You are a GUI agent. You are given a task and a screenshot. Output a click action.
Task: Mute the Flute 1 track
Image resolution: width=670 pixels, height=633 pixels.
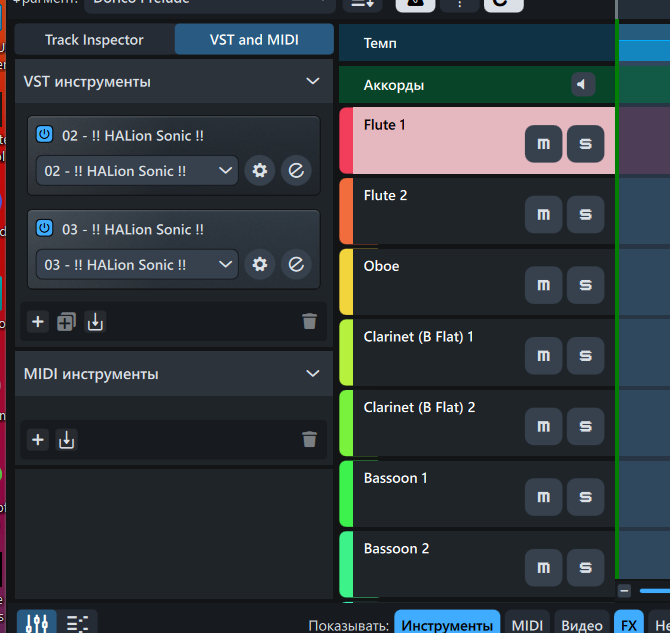pyautogui.click(x=543, y=144)
